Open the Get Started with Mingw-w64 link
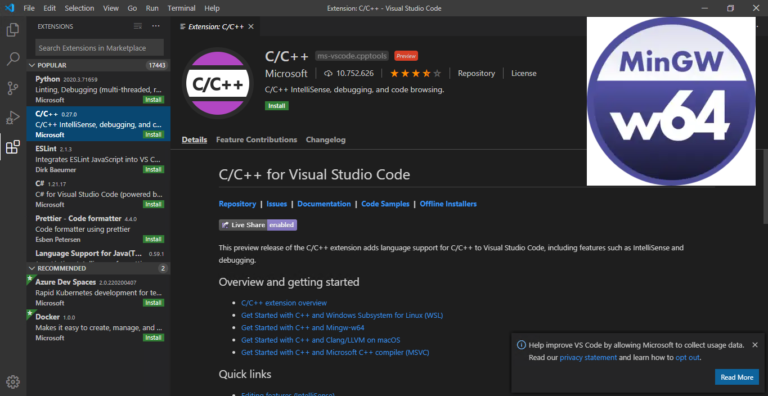 pos(303,327)
